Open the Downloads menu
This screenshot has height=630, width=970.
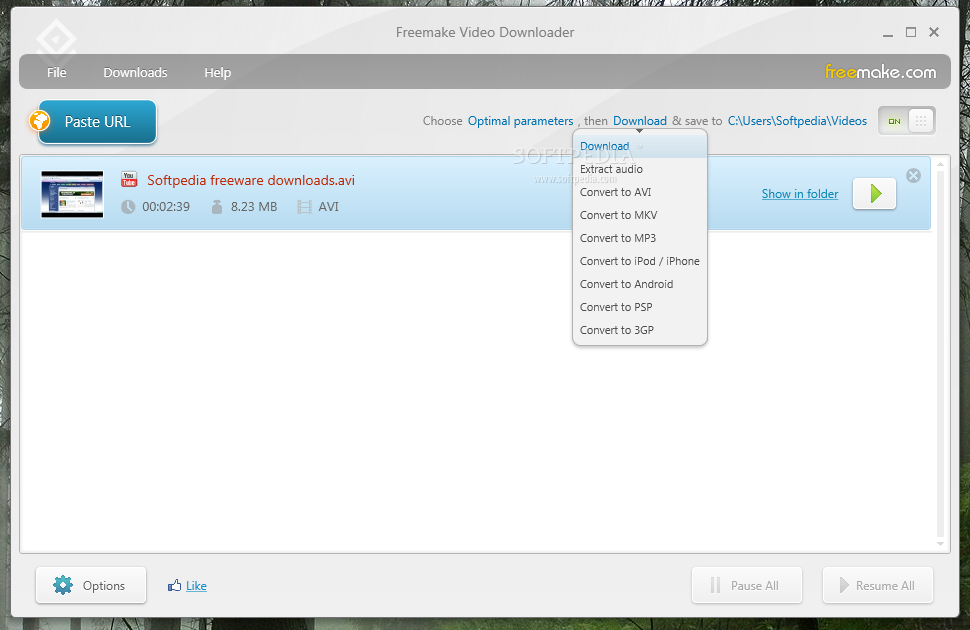(x=135, y=72)
